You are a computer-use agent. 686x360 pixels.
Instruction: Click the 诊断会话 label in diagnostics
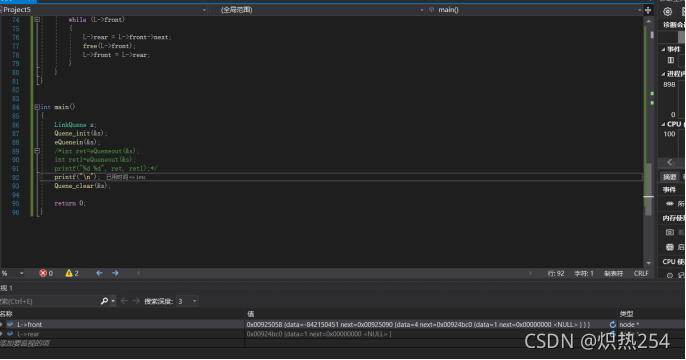tap(674, 25)
